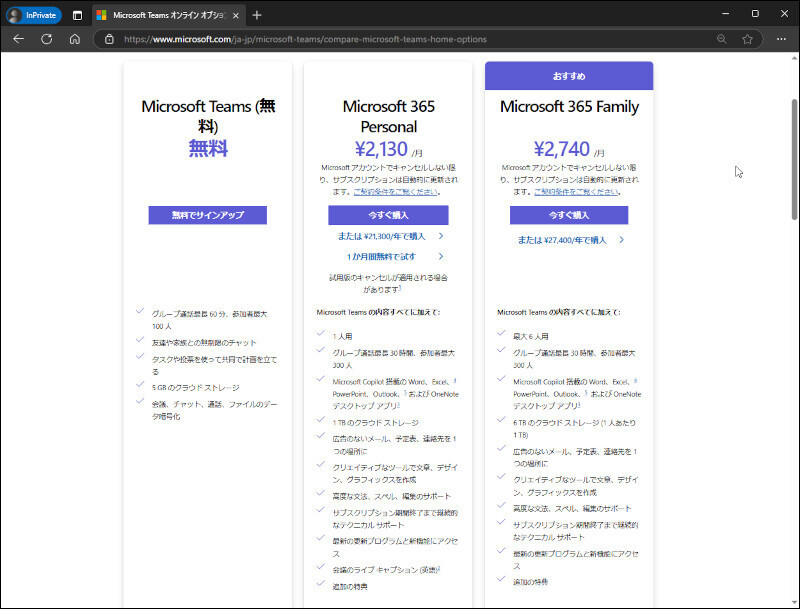Click footnote superscript after 試用版のキャンセル text
Screen dimensions: 800x609
coord(400,288)
